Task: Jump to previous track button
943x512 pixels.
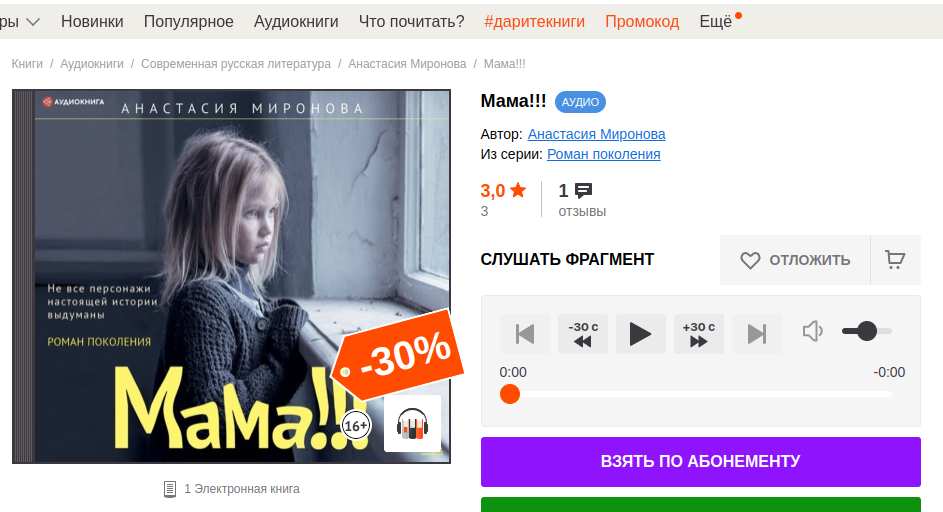Action: [x=525, y=334]
